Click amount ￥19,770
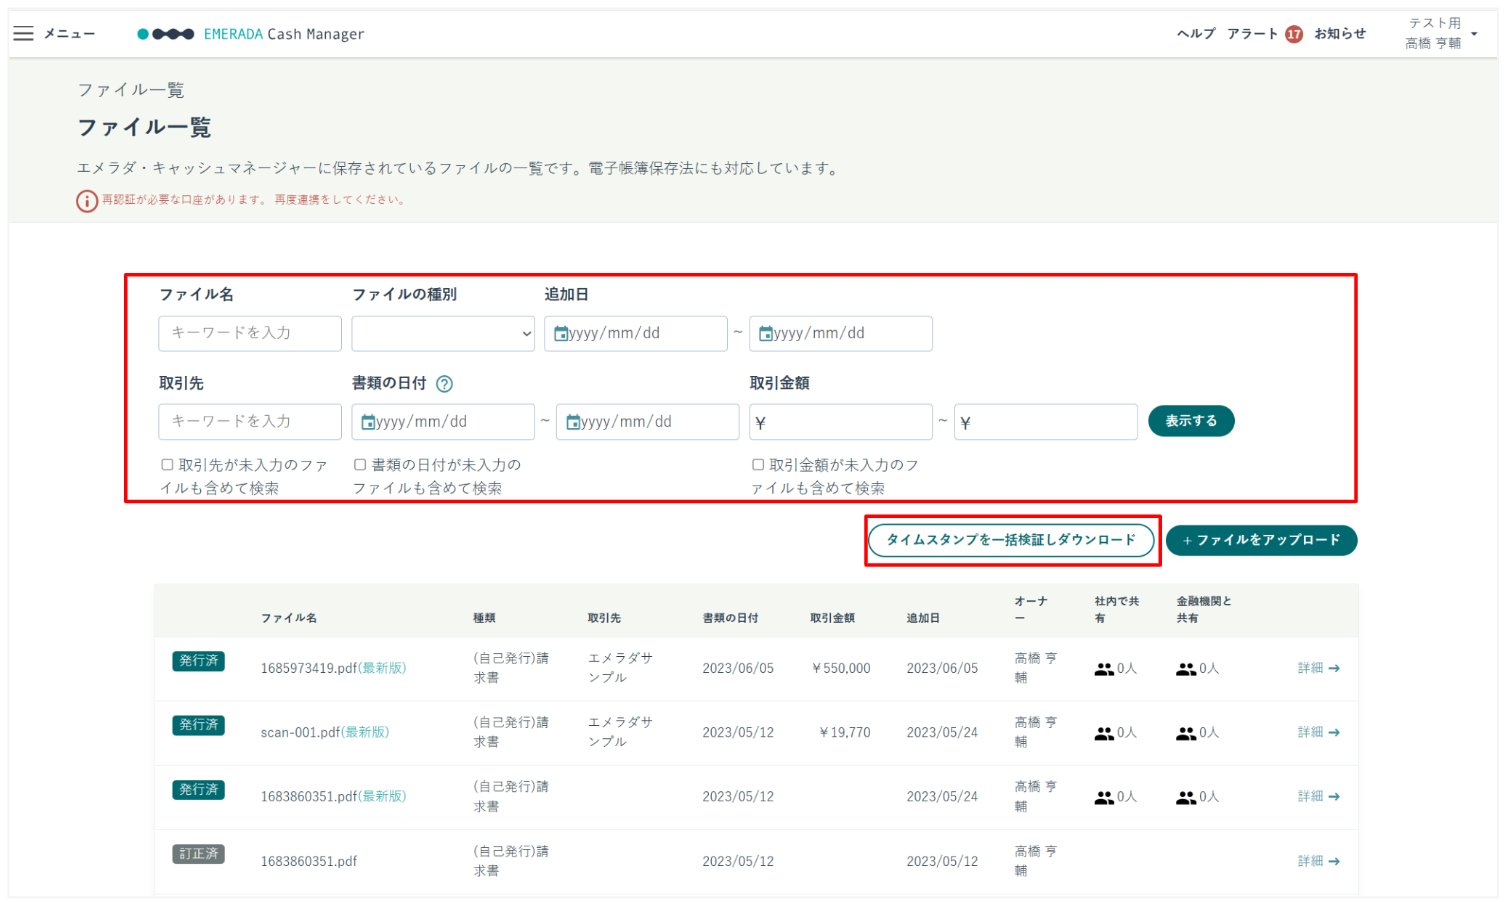The image size is (1504, 902). click(844, 732)
